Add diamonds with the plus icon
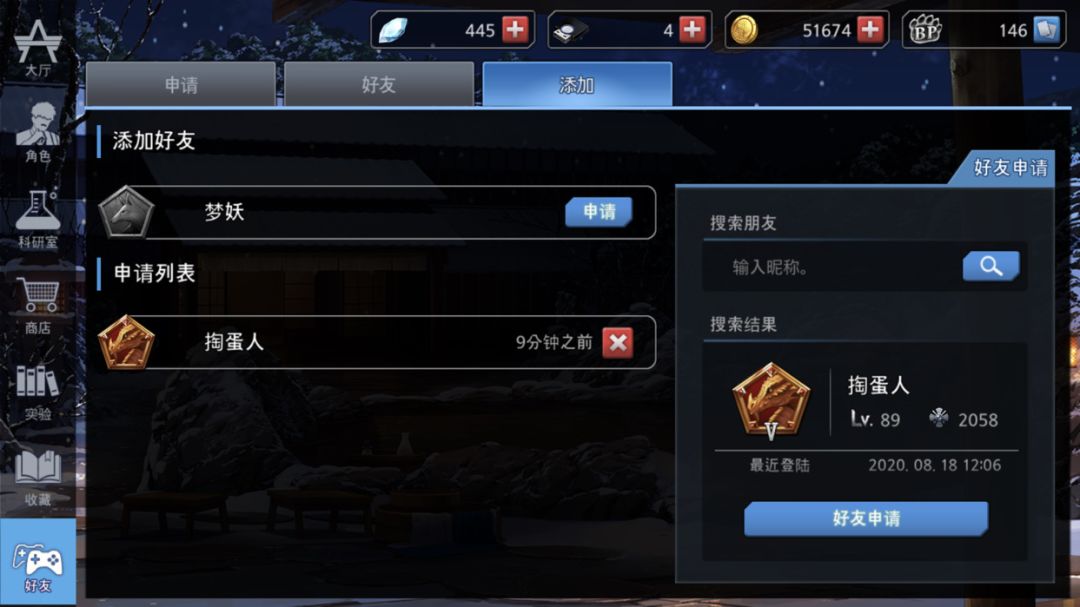 [515, 30]
